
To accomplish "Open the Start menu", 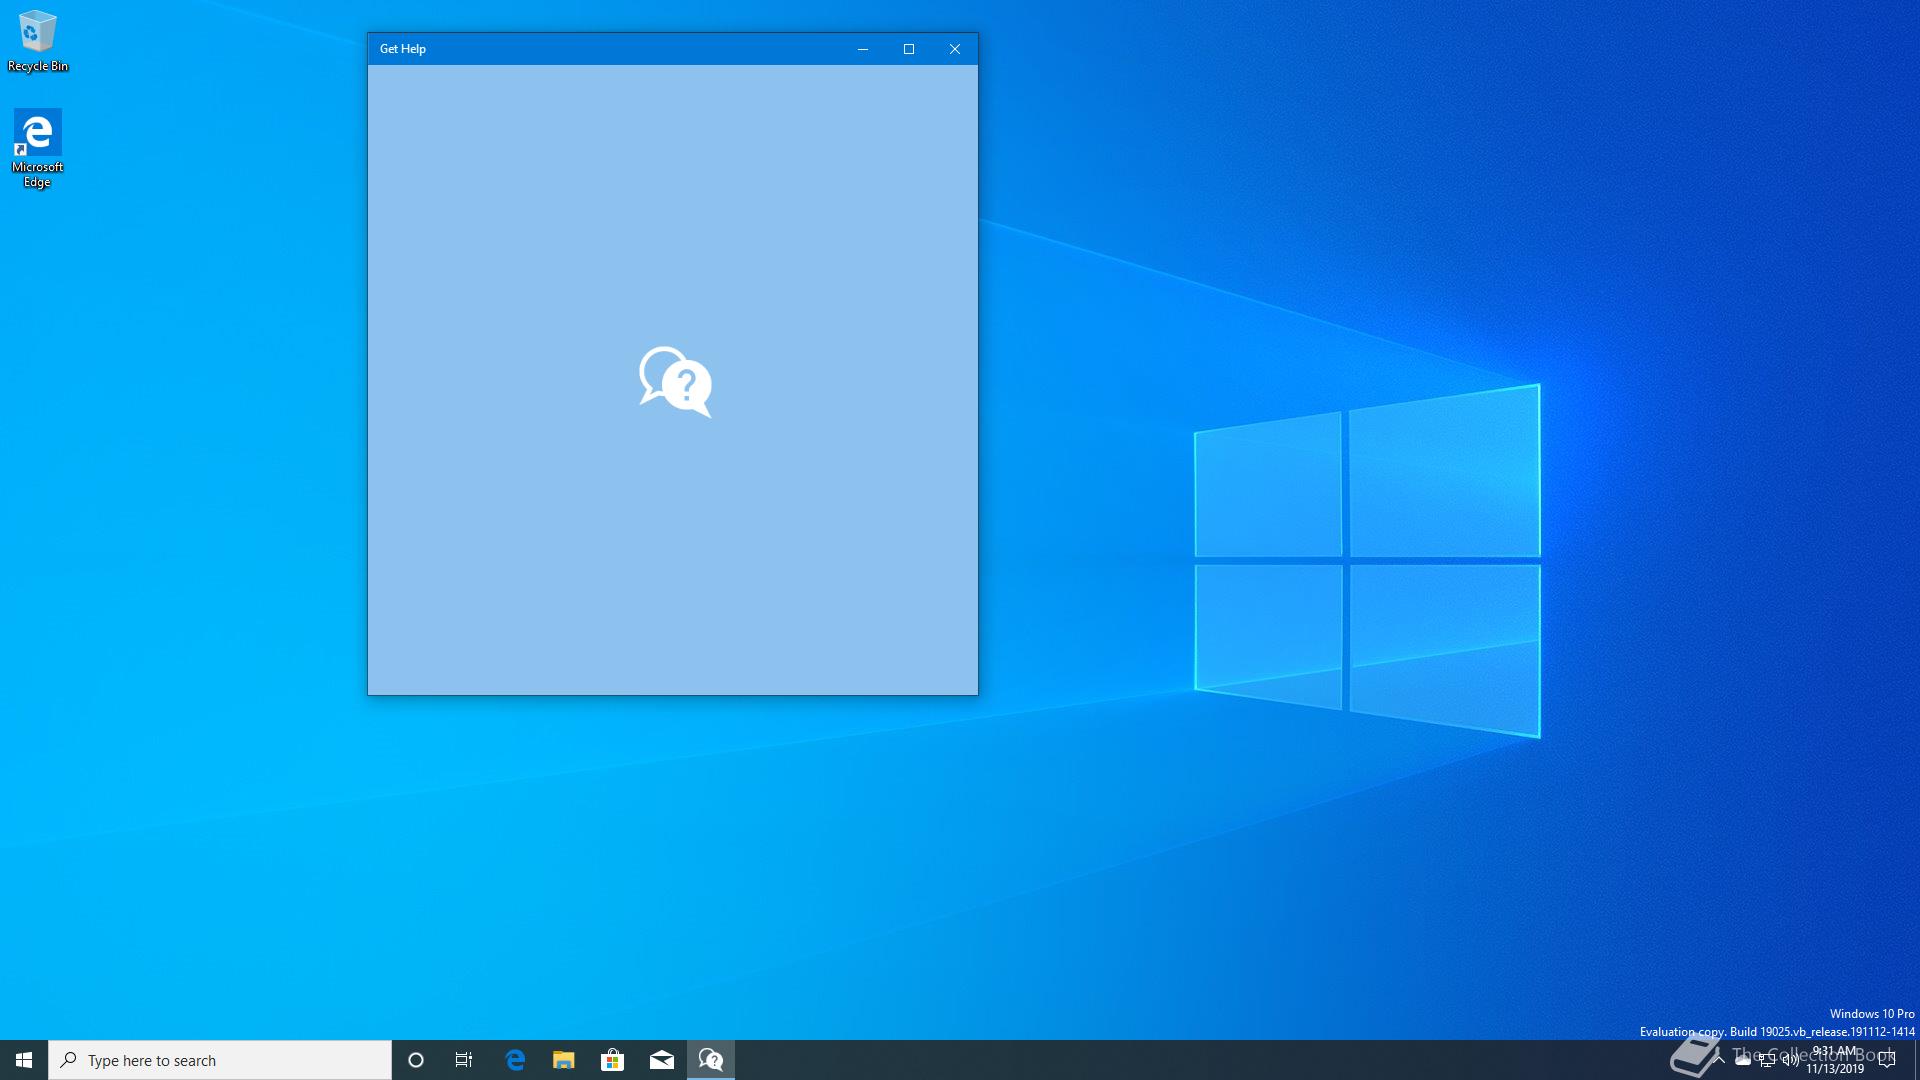I will tap(24, 1060).
